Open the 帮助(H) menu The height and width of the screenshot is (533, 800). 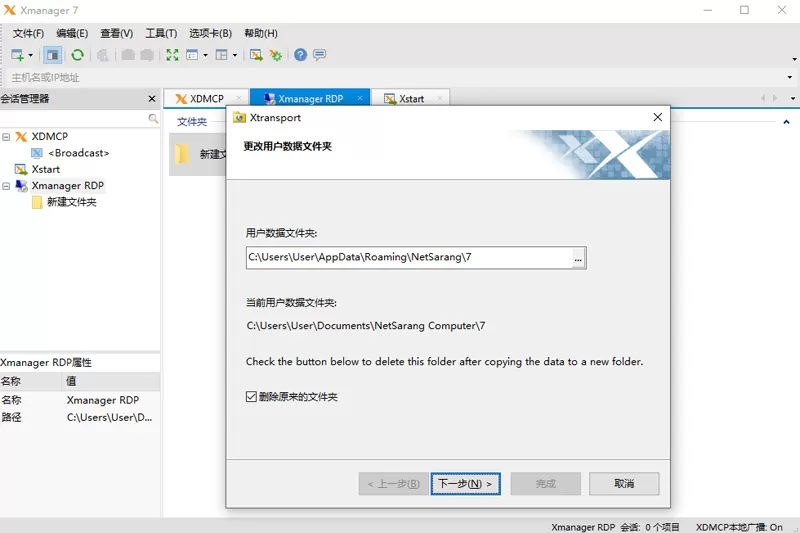coord(261,33)
